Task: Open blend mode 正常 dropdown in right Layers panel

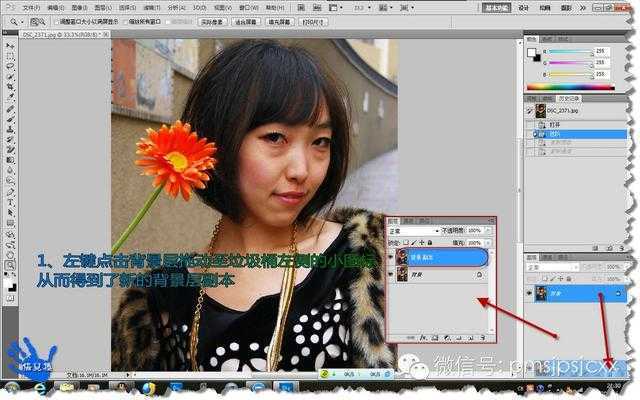Action: pos(553,267)
